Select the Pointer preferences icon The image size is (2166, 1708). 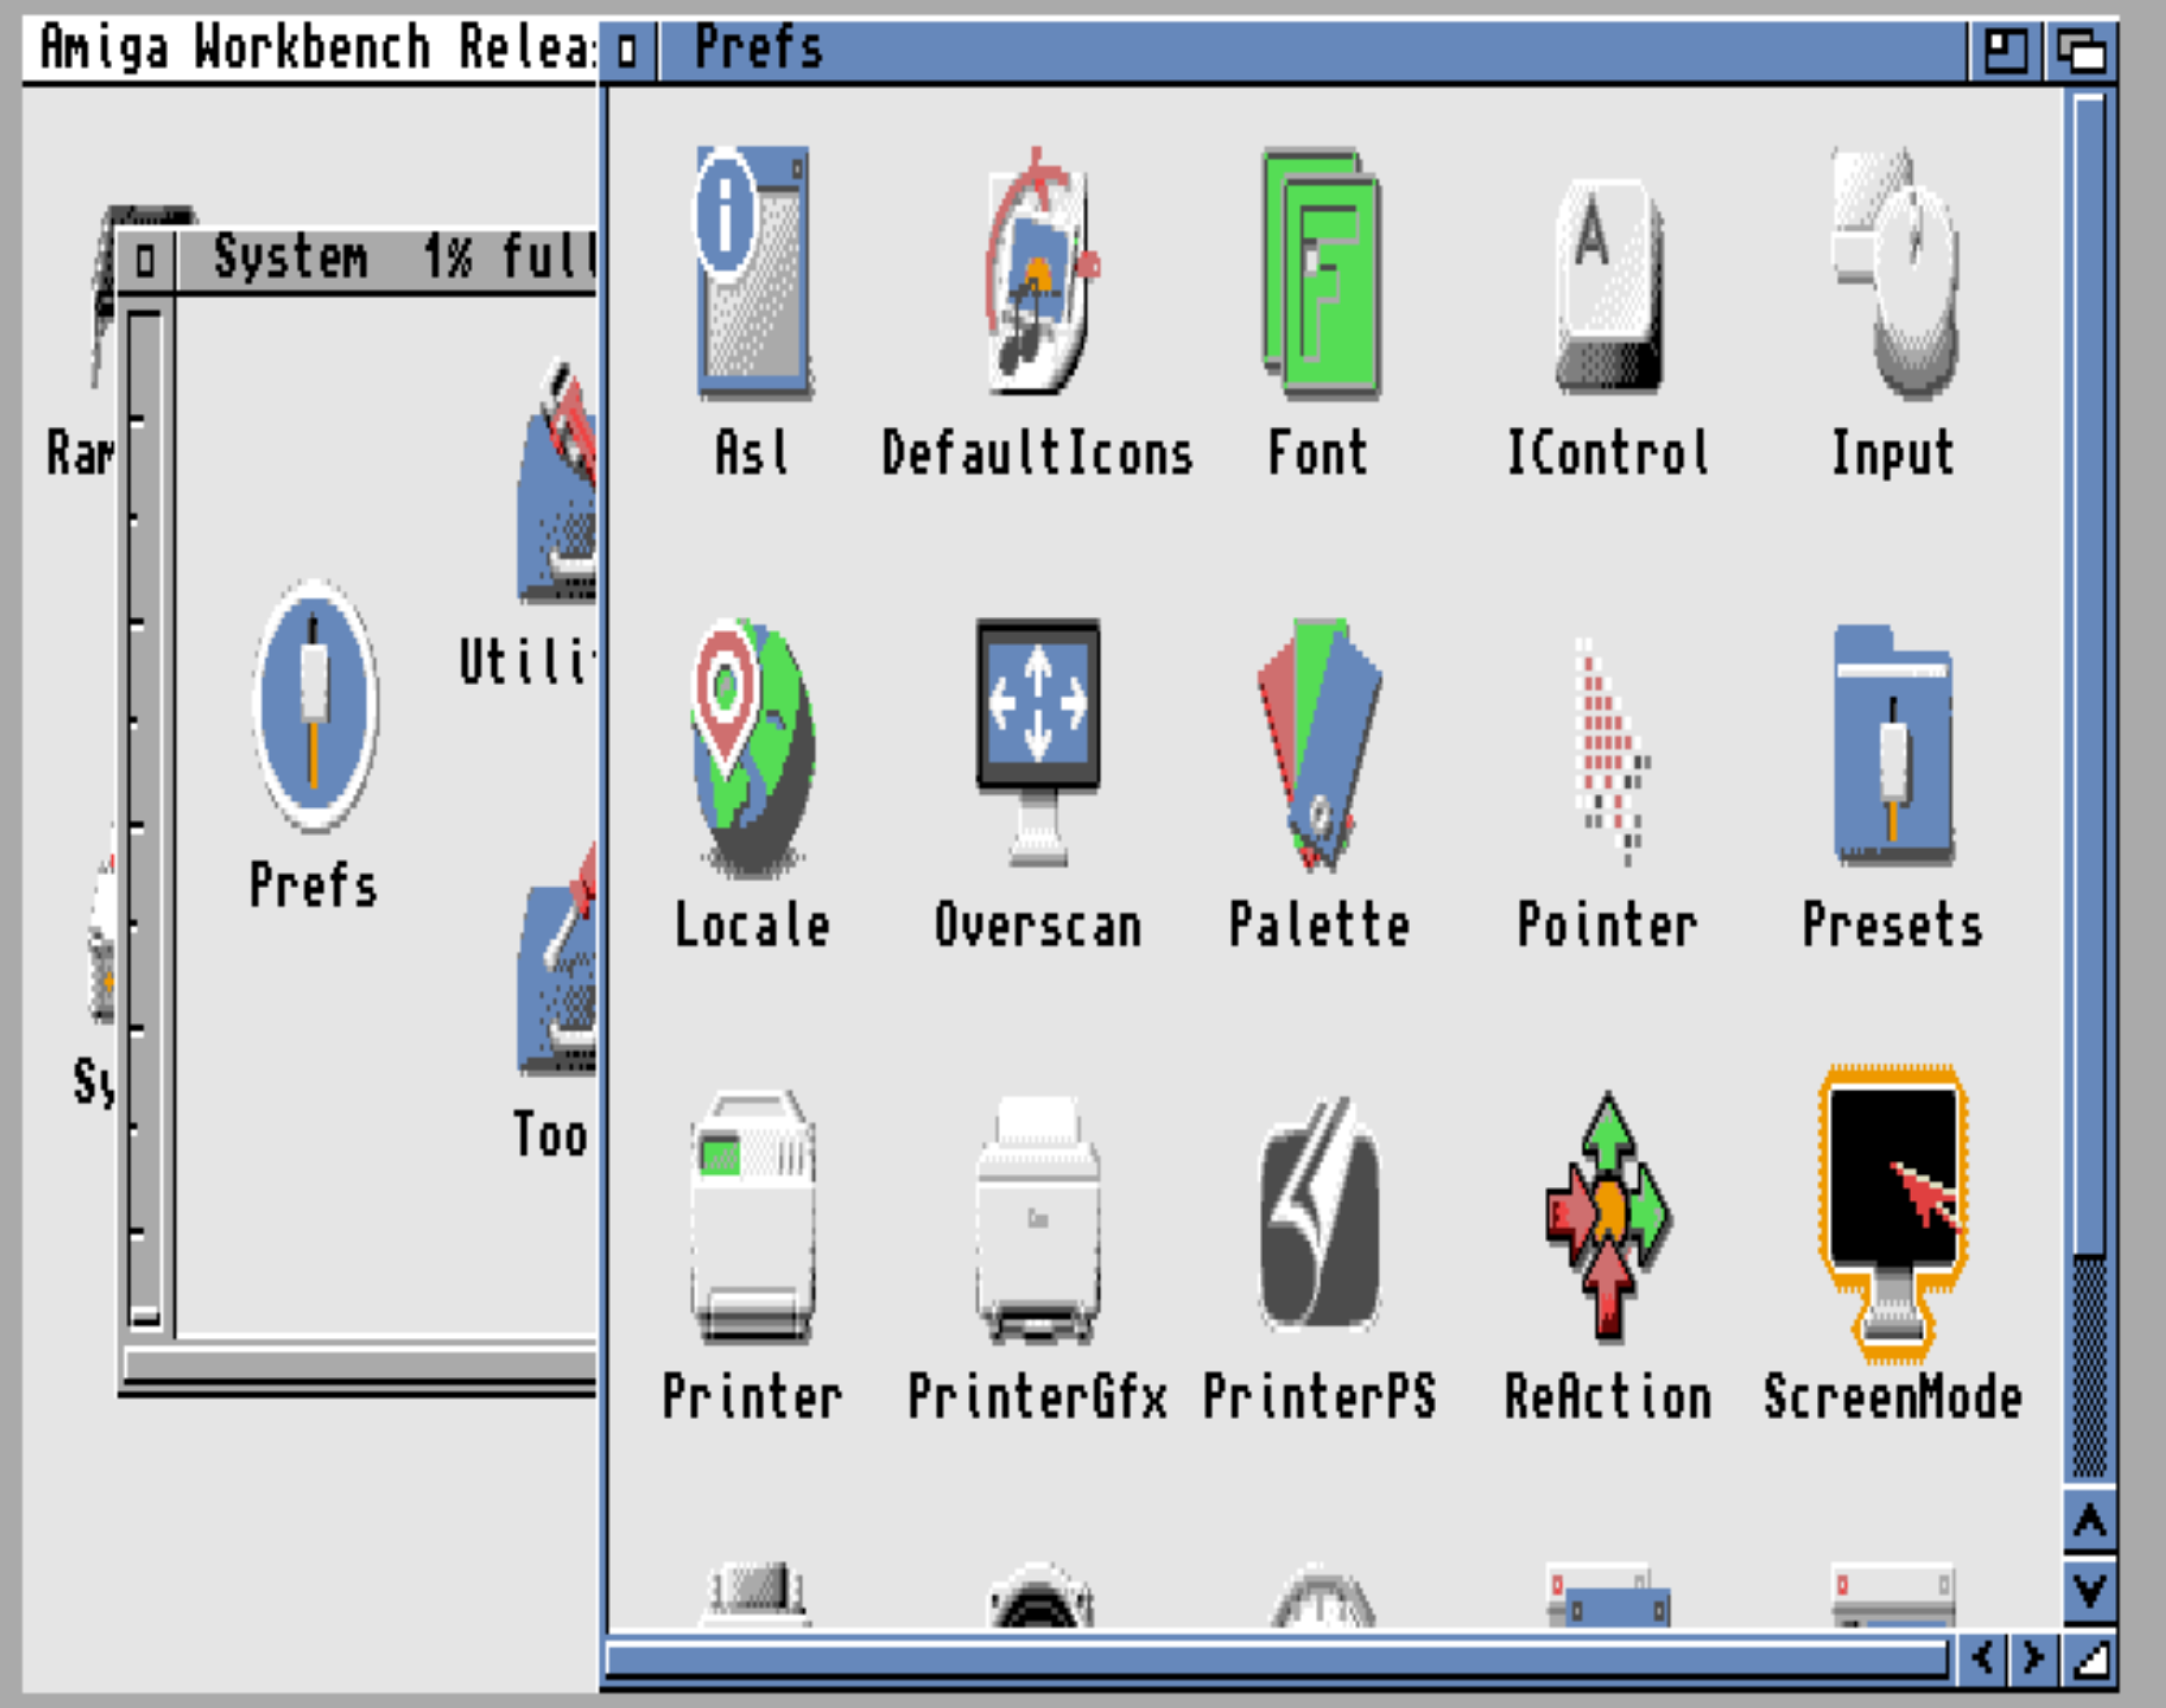pos(1610,750)
